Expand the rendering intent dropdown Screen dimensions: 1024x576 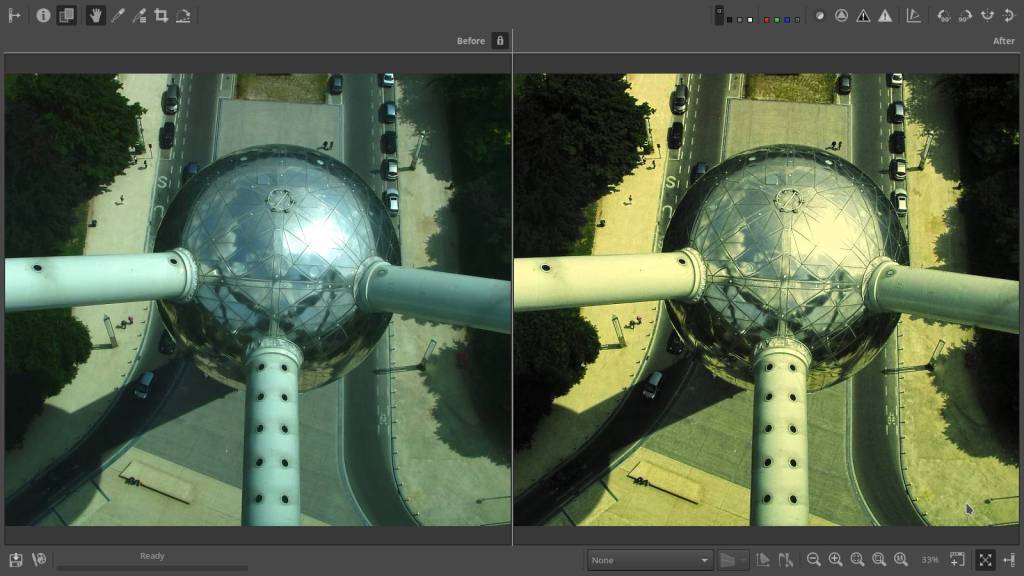(x=733, y=560)
